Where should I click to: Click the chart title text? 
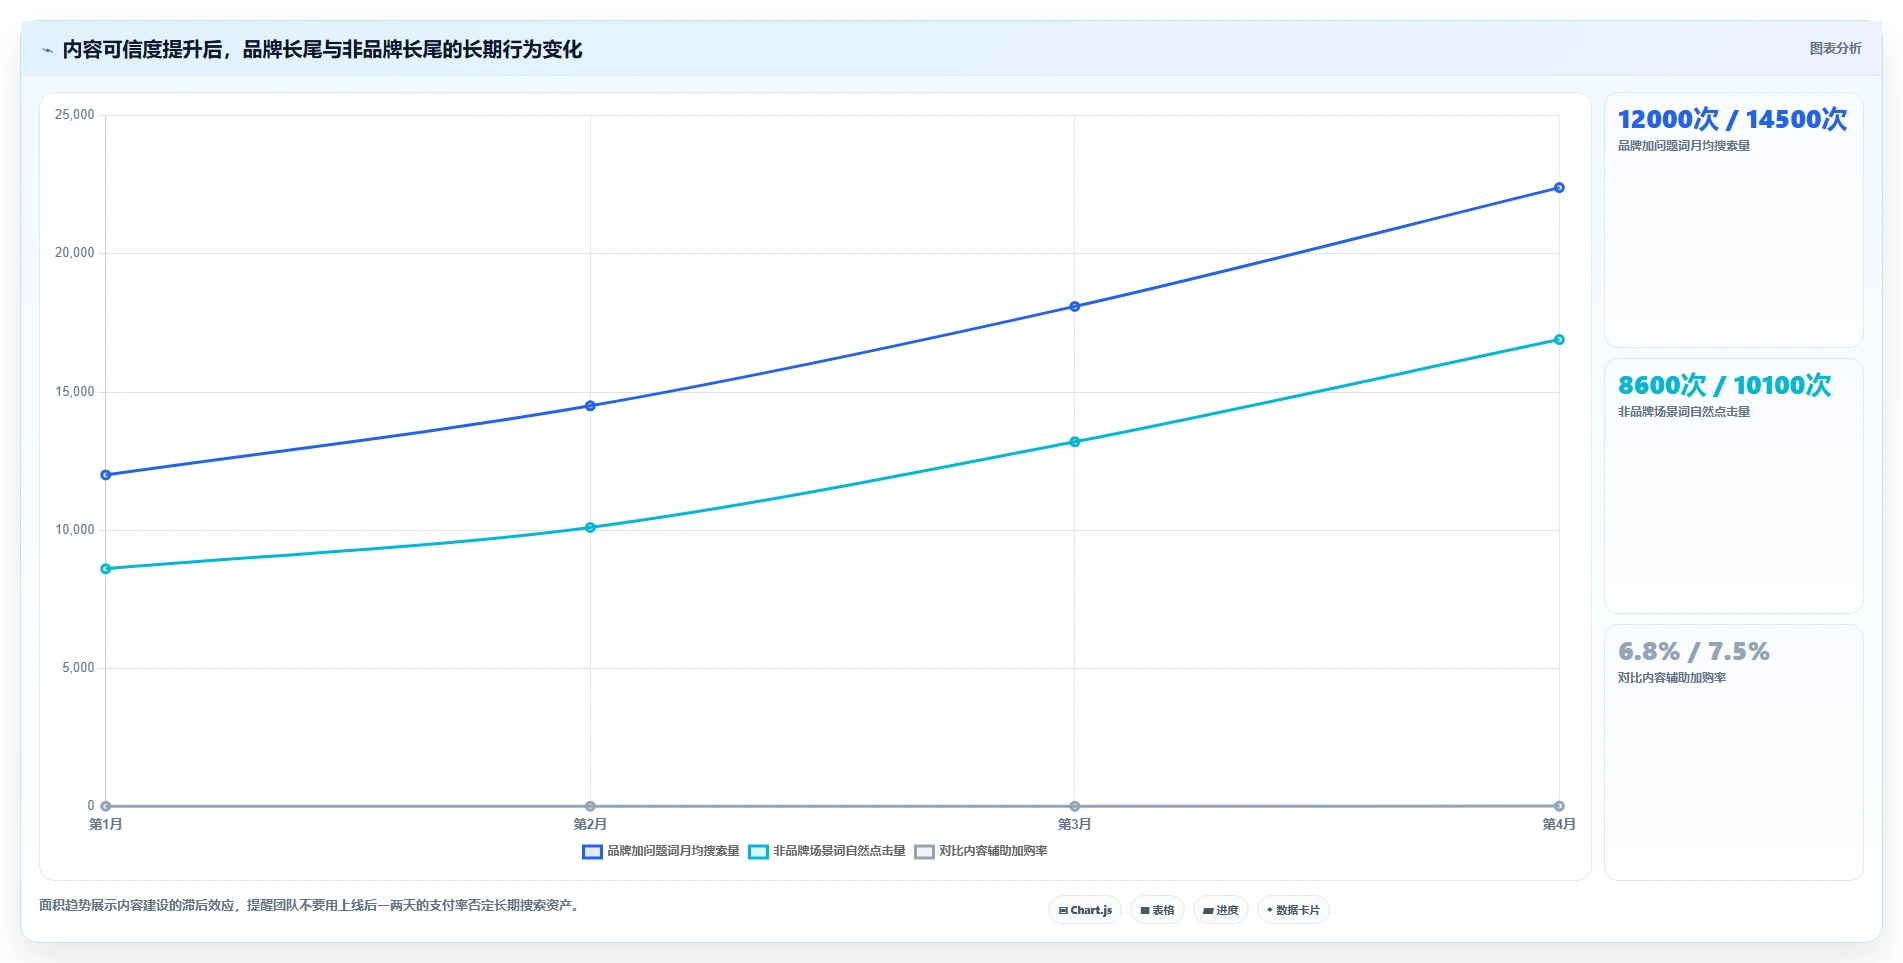coord(322,50)
